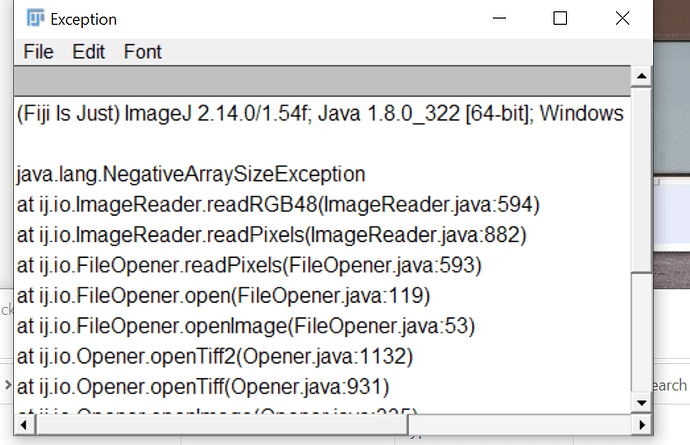Click the vertical scrollbar up arrow
Image resolution: width=690 pixels, height=445 pixels.
coord(641,77)
